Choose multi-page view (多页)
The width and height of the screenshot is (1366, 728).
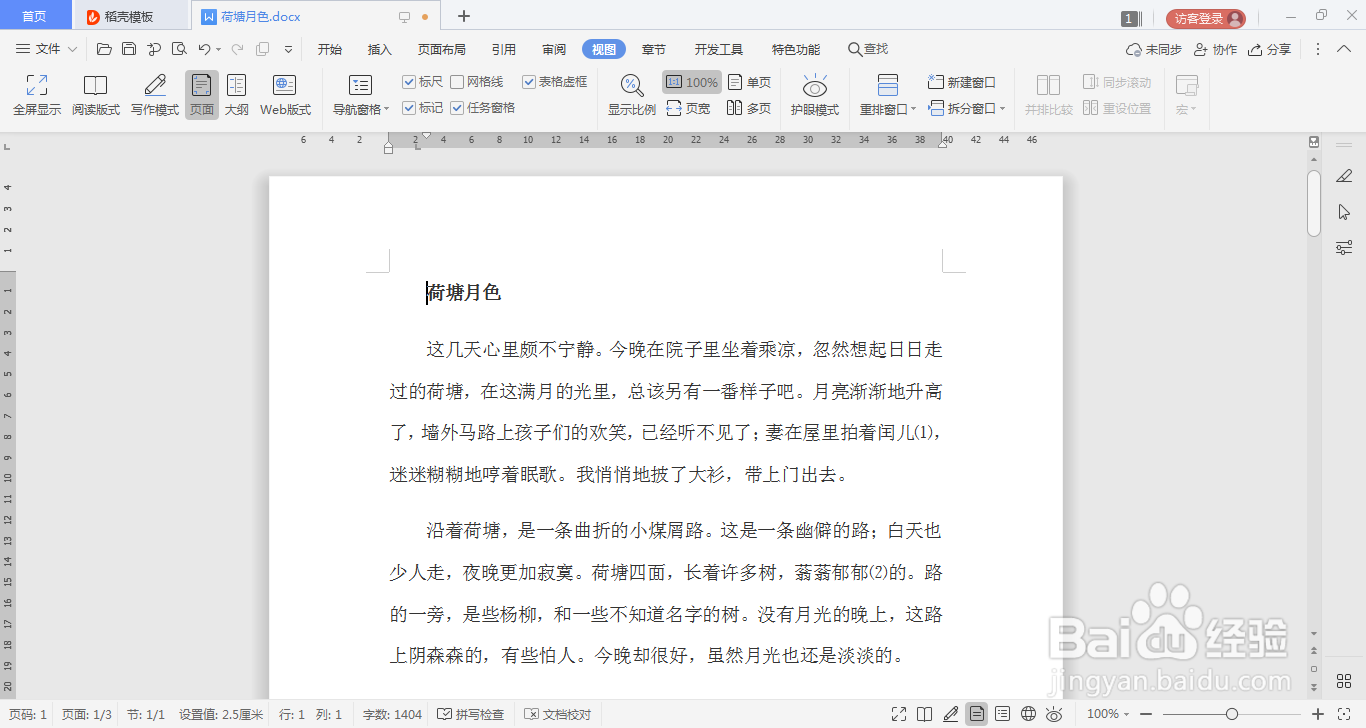coord(750,108)
